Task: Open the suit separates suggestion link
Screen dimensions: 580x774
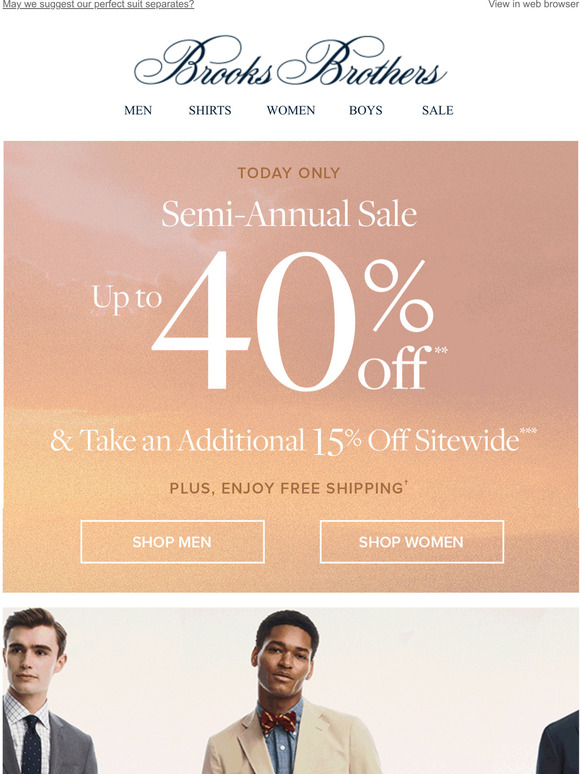Action: pyautogui.click(x=98, y=4)
